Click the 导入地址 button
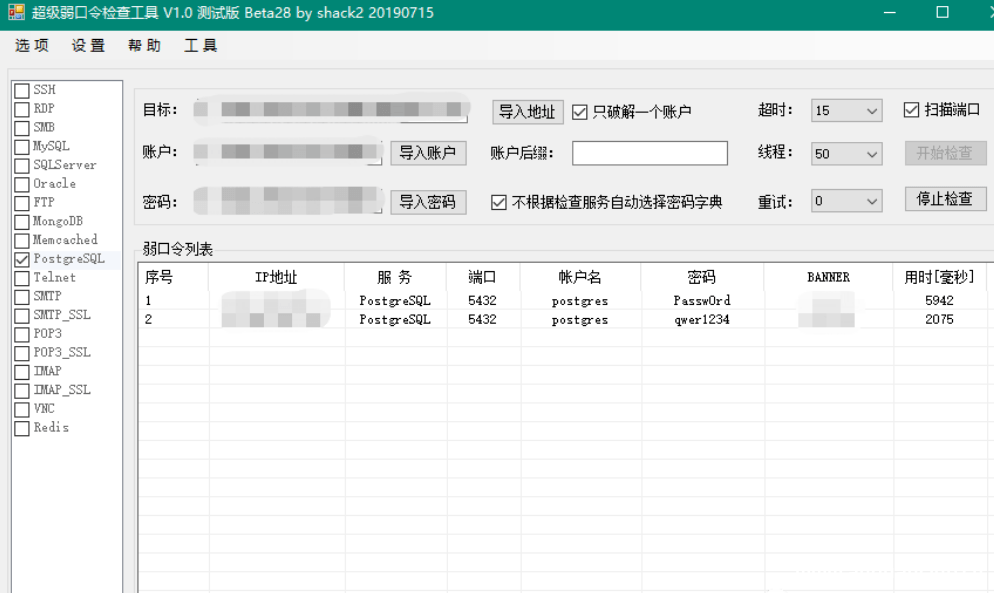The height and width of the screenshot is (593, 994). pyautogui.click(x=527, y=110)
